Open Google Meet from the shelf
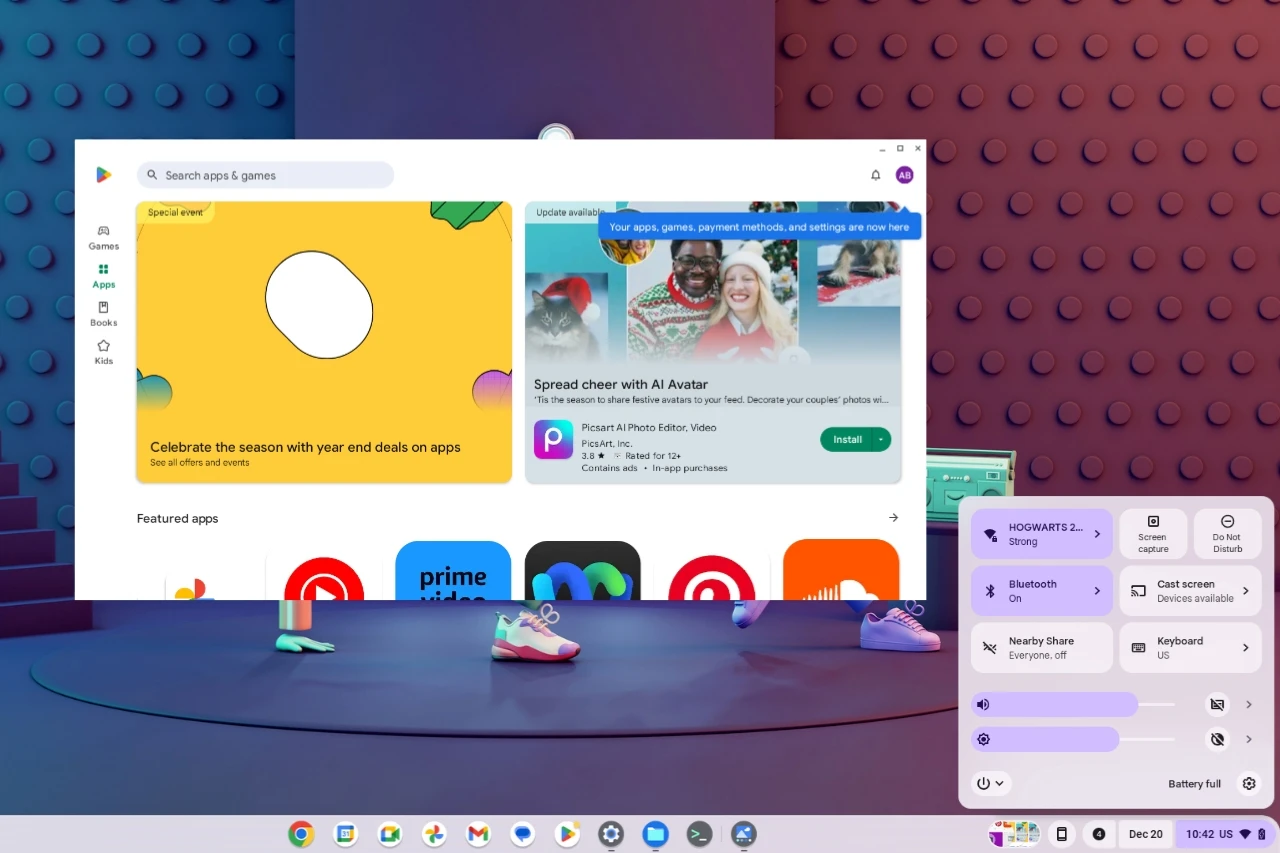 390,834
